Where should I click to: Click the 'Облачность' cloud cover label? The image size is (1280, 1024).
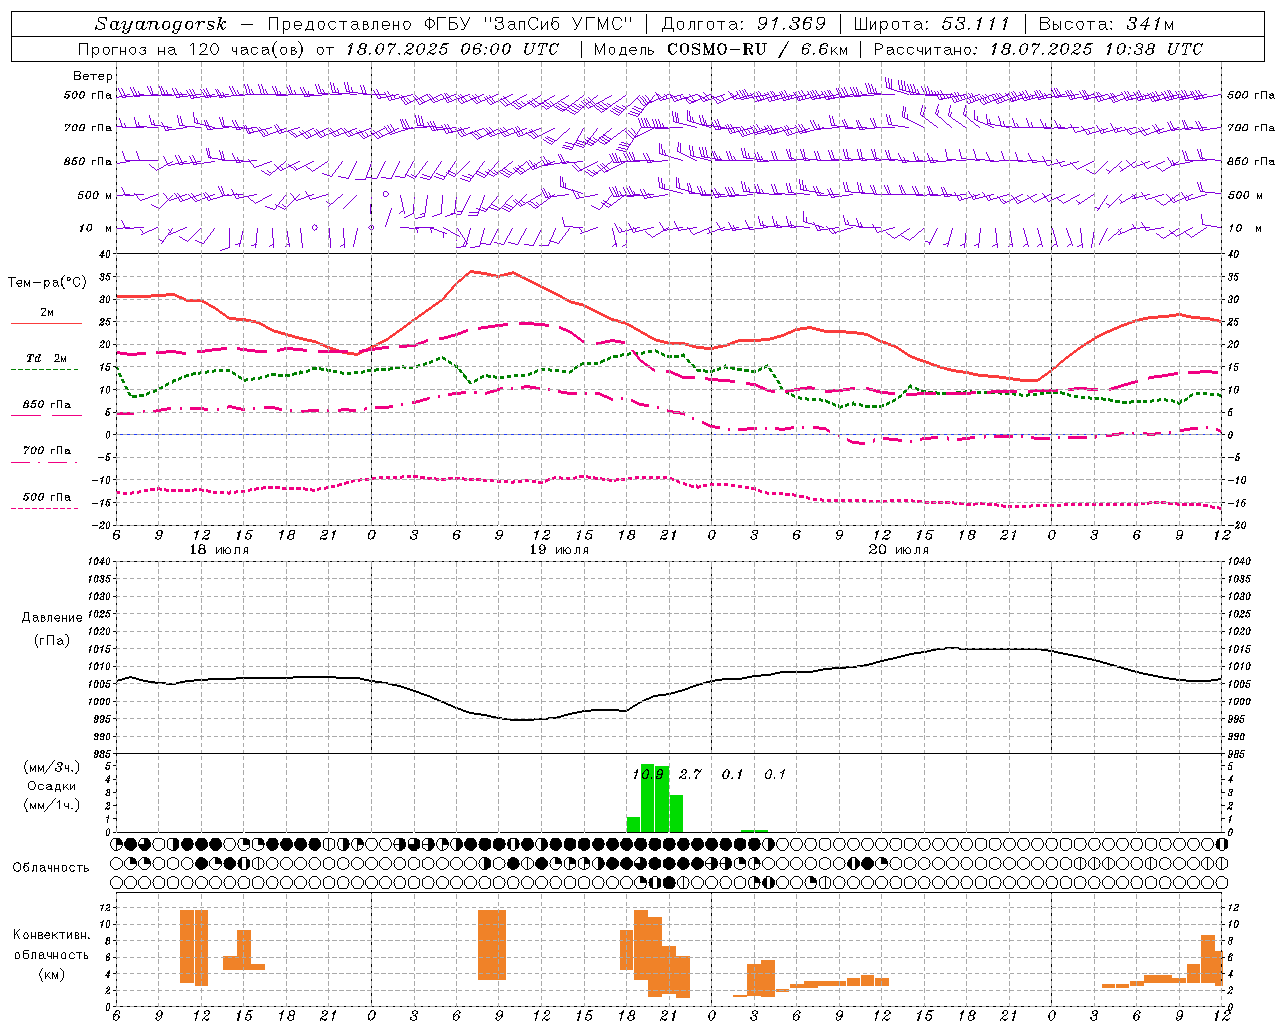(x=51, y=867)
